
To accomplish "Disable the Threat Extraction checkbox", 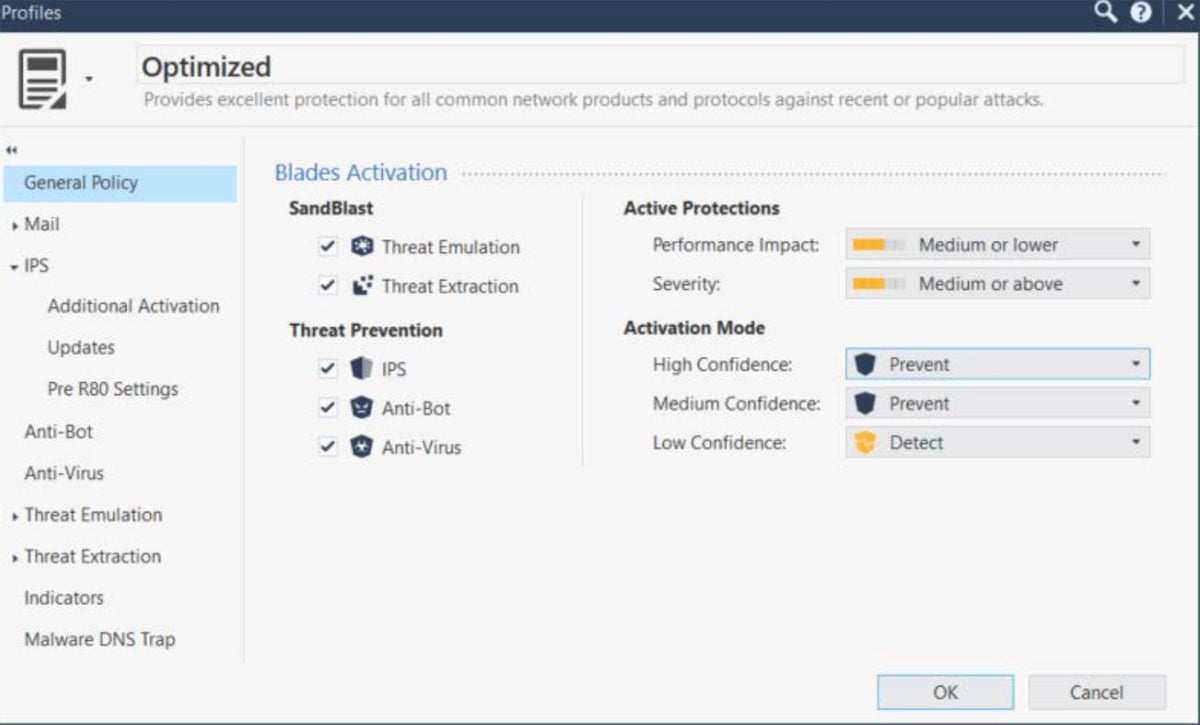I will coord(327,286).
